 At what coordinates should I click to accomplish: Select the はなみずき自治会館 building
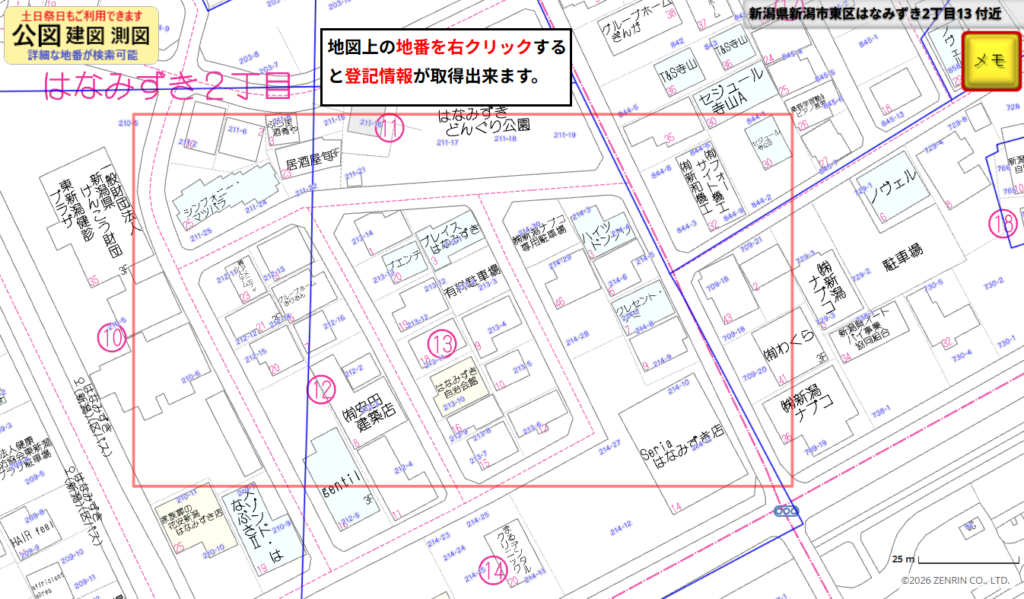pyautogui.click(x=455, y=385)
